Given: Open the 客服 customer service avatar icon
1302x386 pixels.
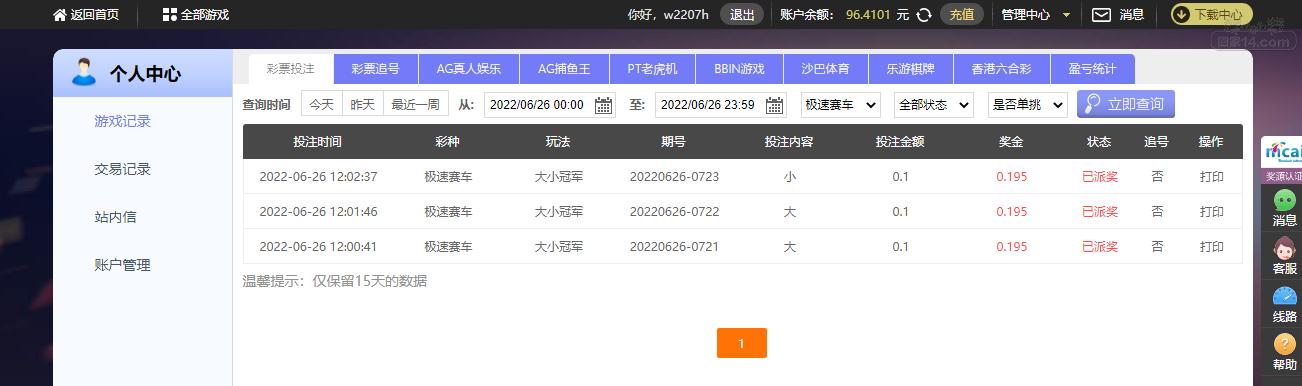Looking at the screenshot, I should click(1285, 248).
